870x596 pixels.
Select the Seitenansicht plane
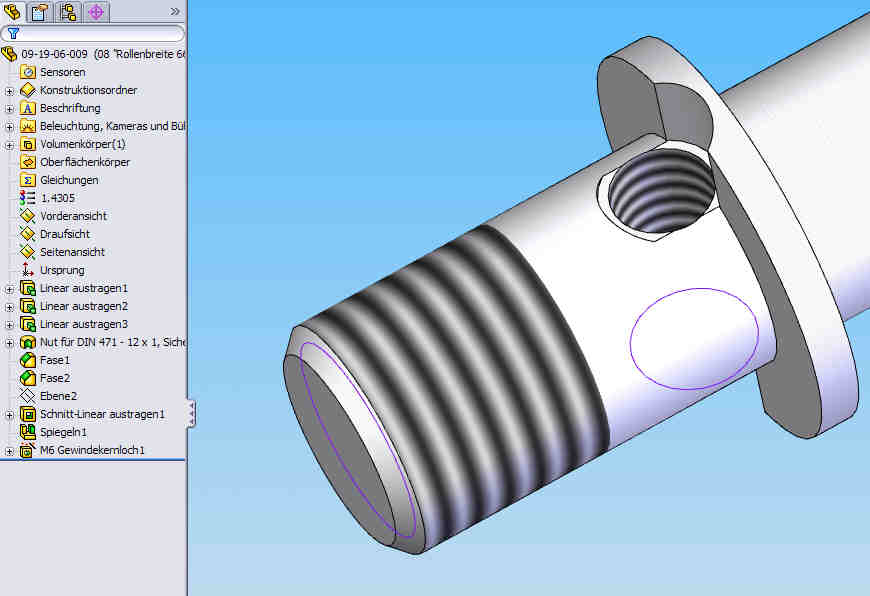click(x=72, y=252)
